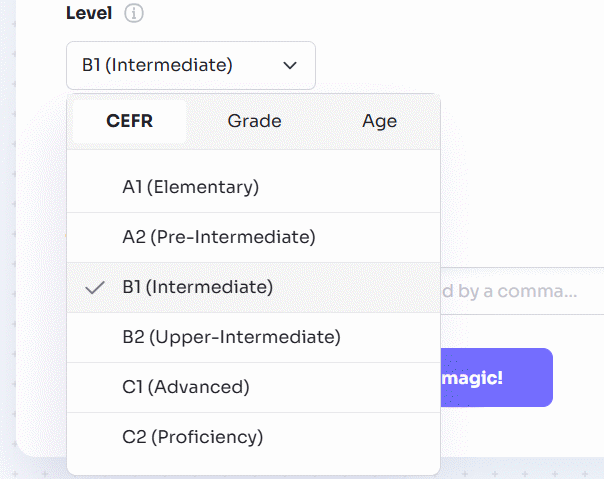
Task: Select C1 (Advanced) level
Action: coord(185,387)
